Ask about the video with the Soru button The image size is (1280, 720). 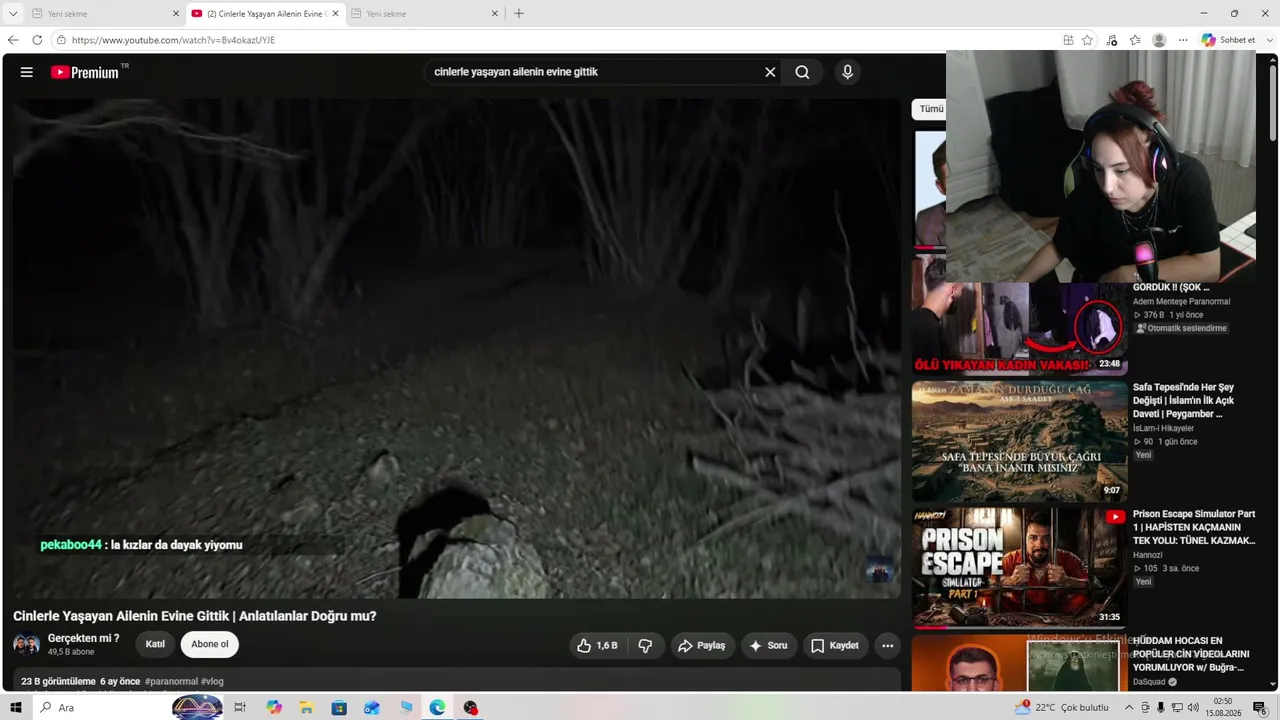tap(768, 646)
